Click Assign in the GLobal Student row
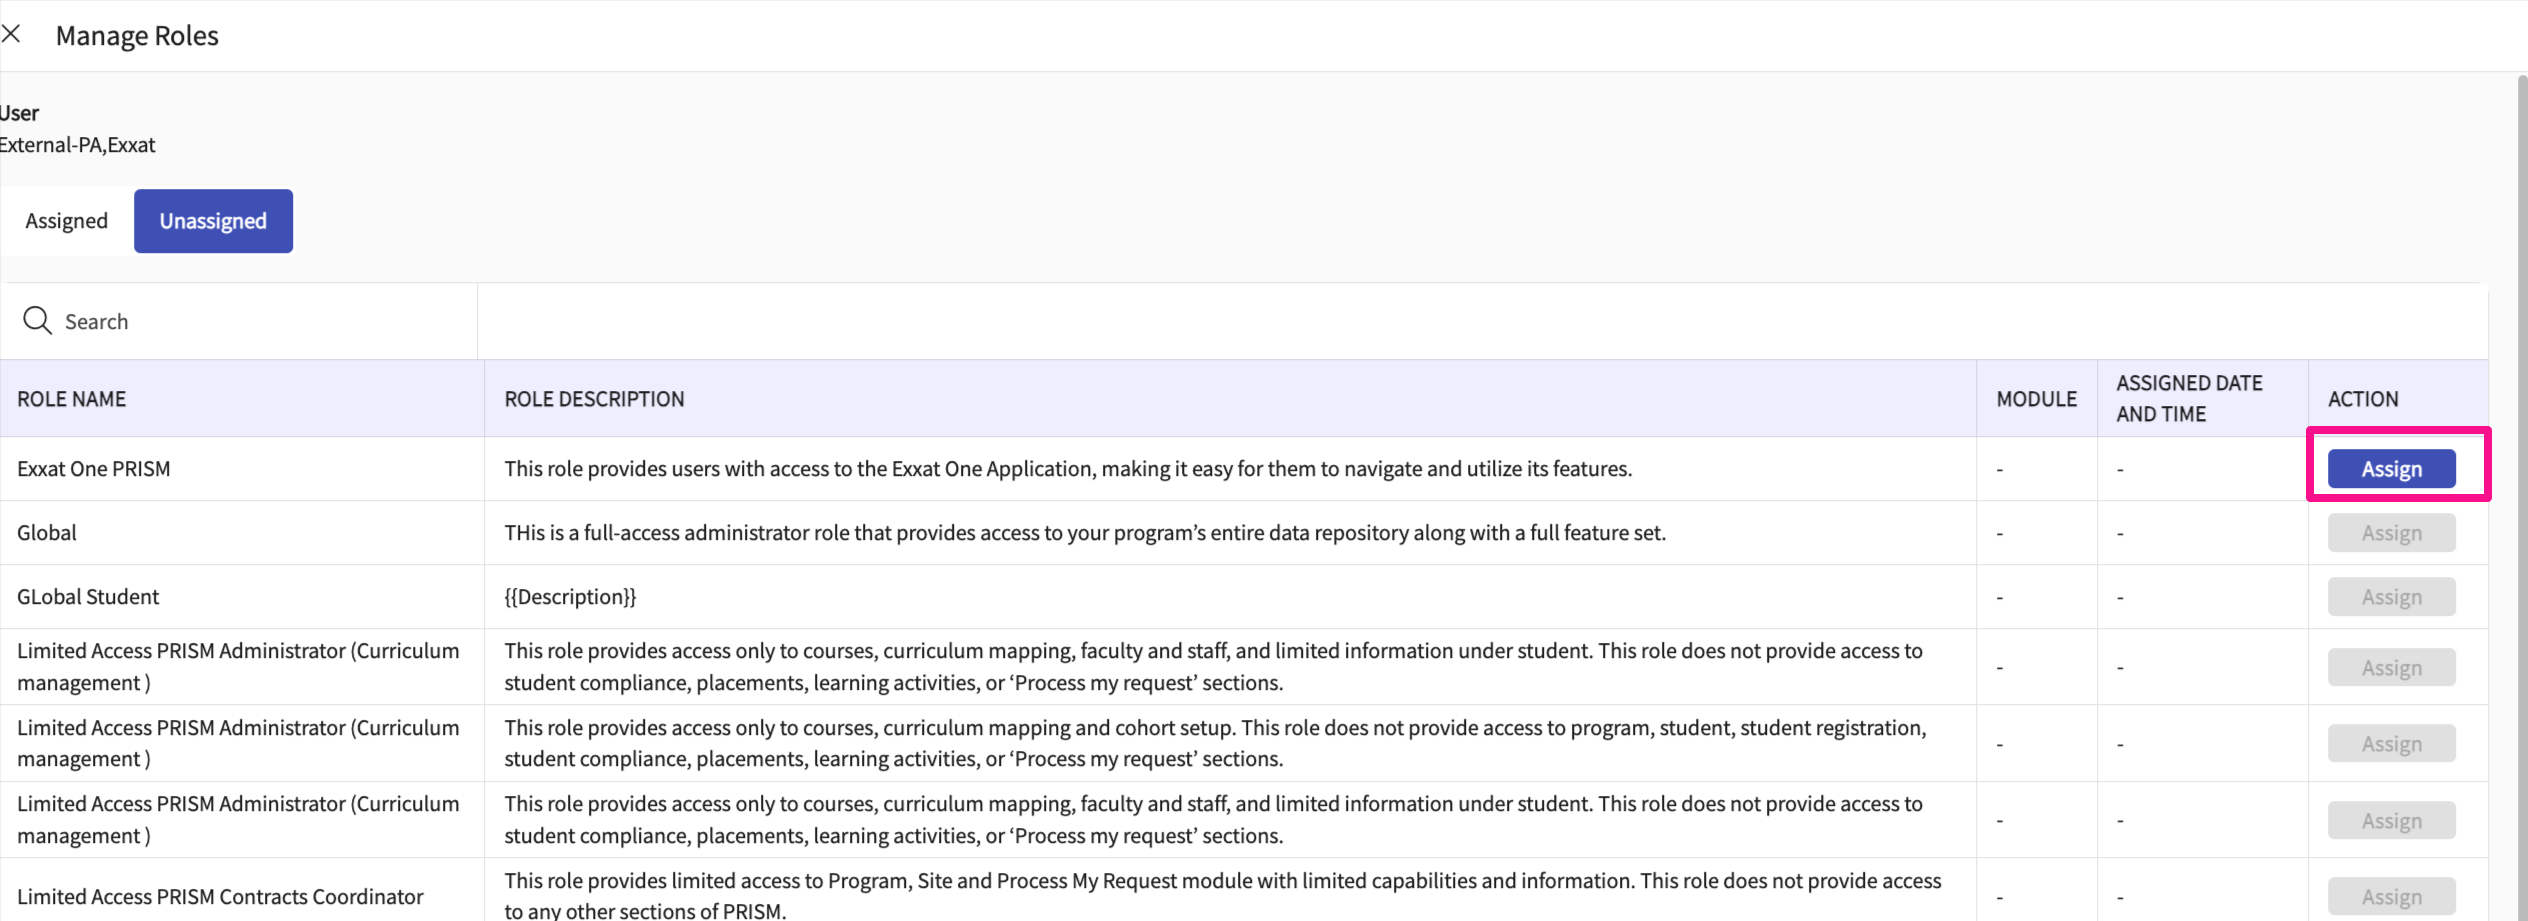The width and height of the screenshot is (2528, 921). click(x=2390, y=597)
